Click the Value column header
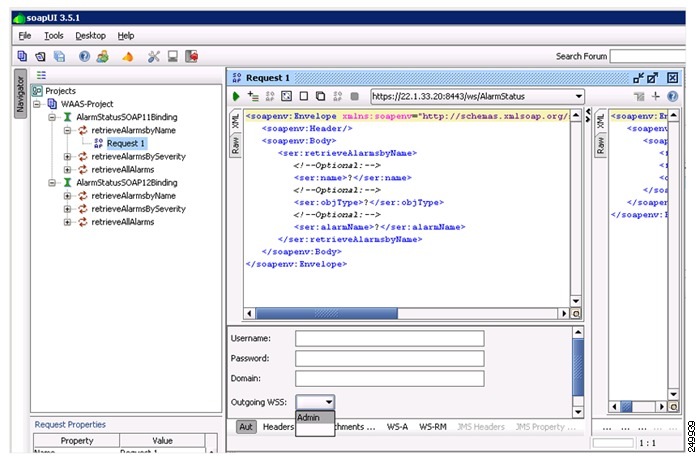Image resolution: width=700 pixels, height=459 pixels. [162, 441]
